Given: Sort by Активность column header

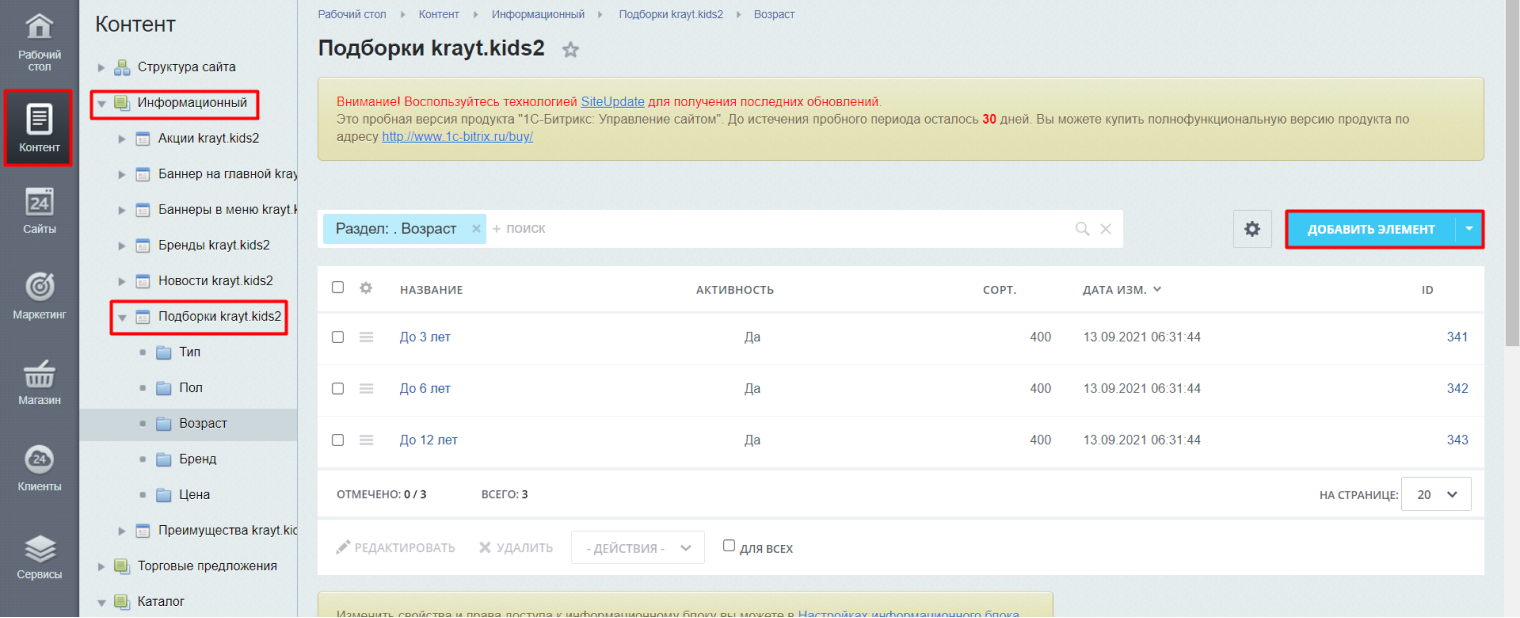Looking at the screenshot, I should [x=735, y=290].
